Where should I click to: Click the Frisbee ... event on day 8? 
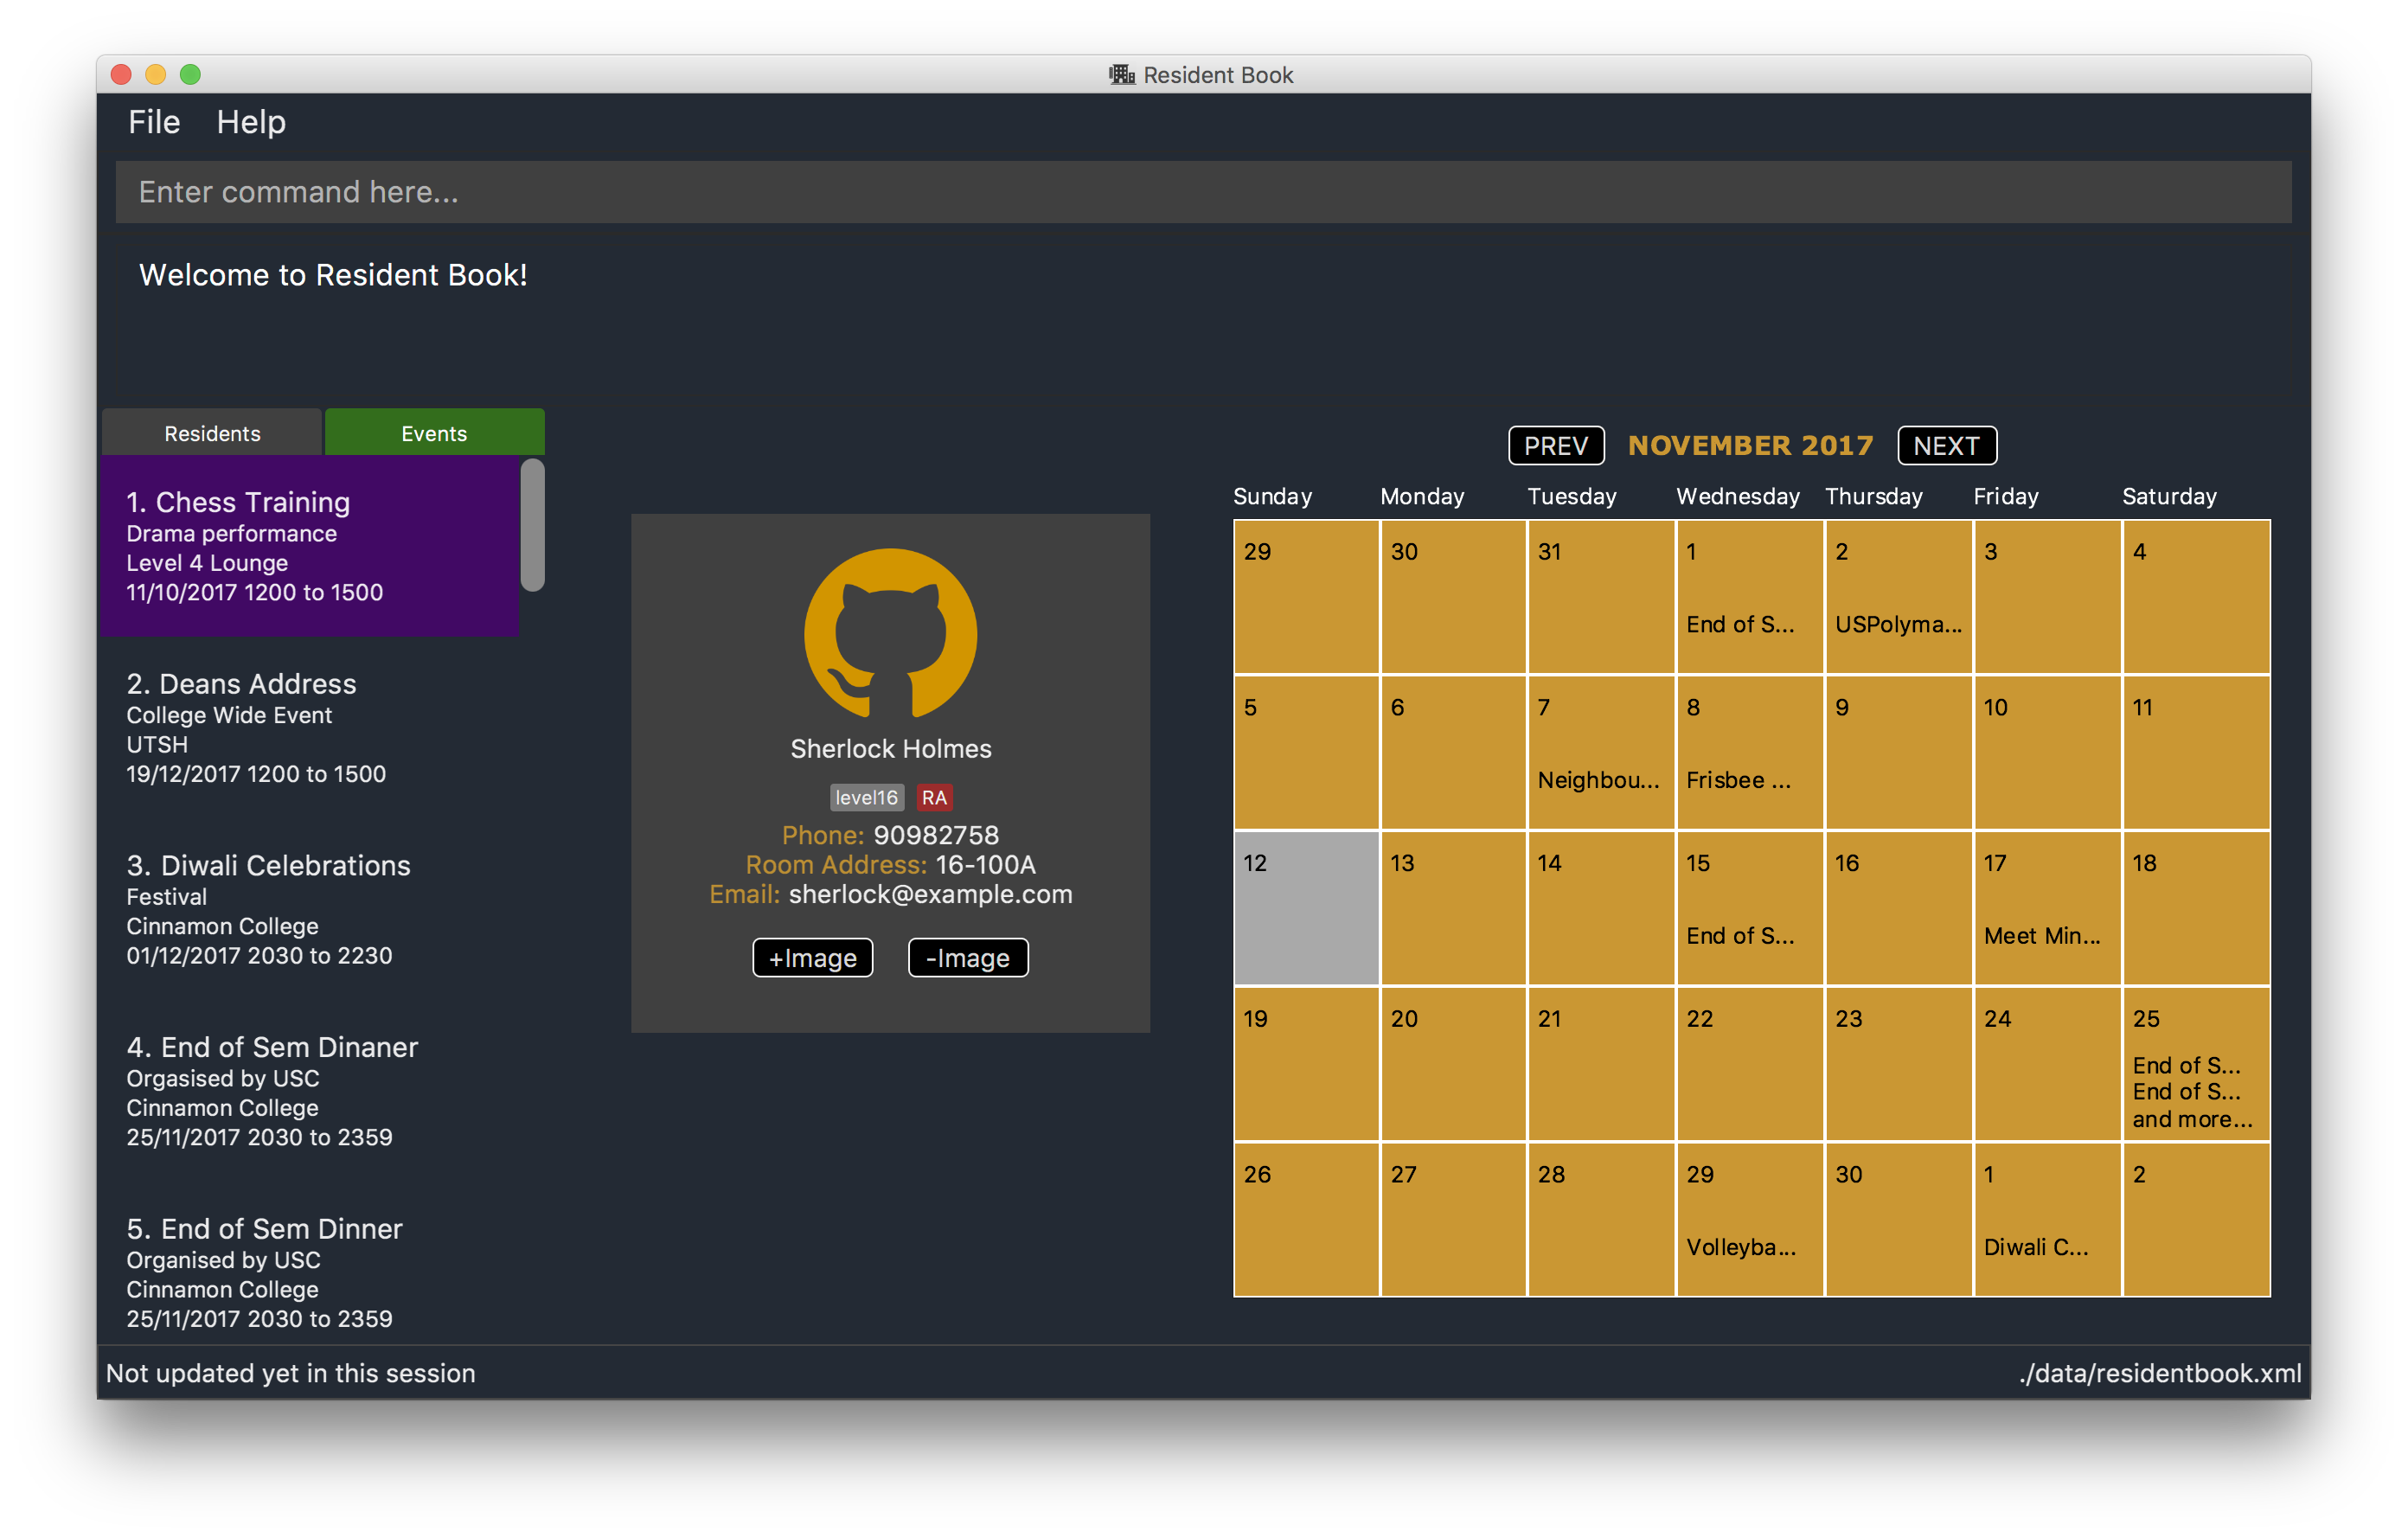(1738, 780)
